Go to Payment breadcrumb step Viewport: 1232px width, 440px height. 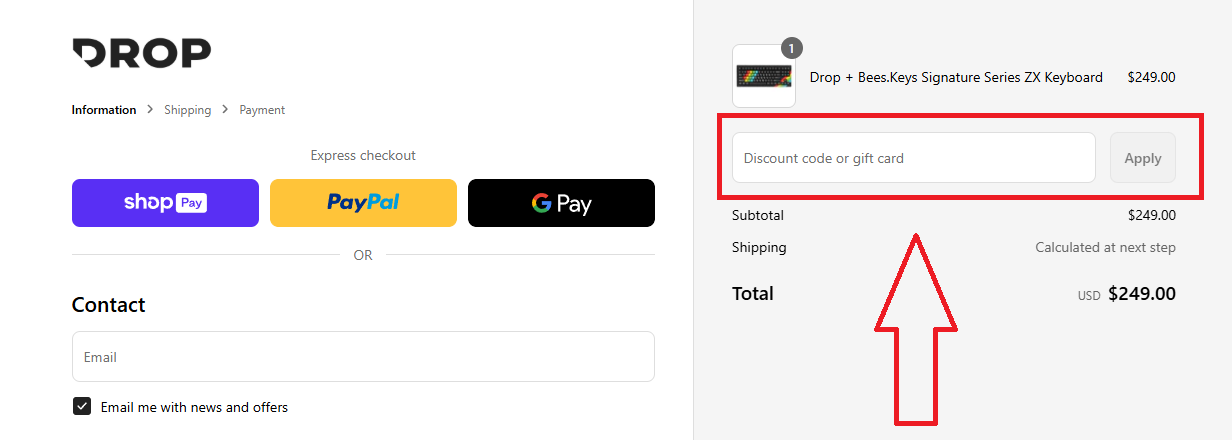(262, 110)
